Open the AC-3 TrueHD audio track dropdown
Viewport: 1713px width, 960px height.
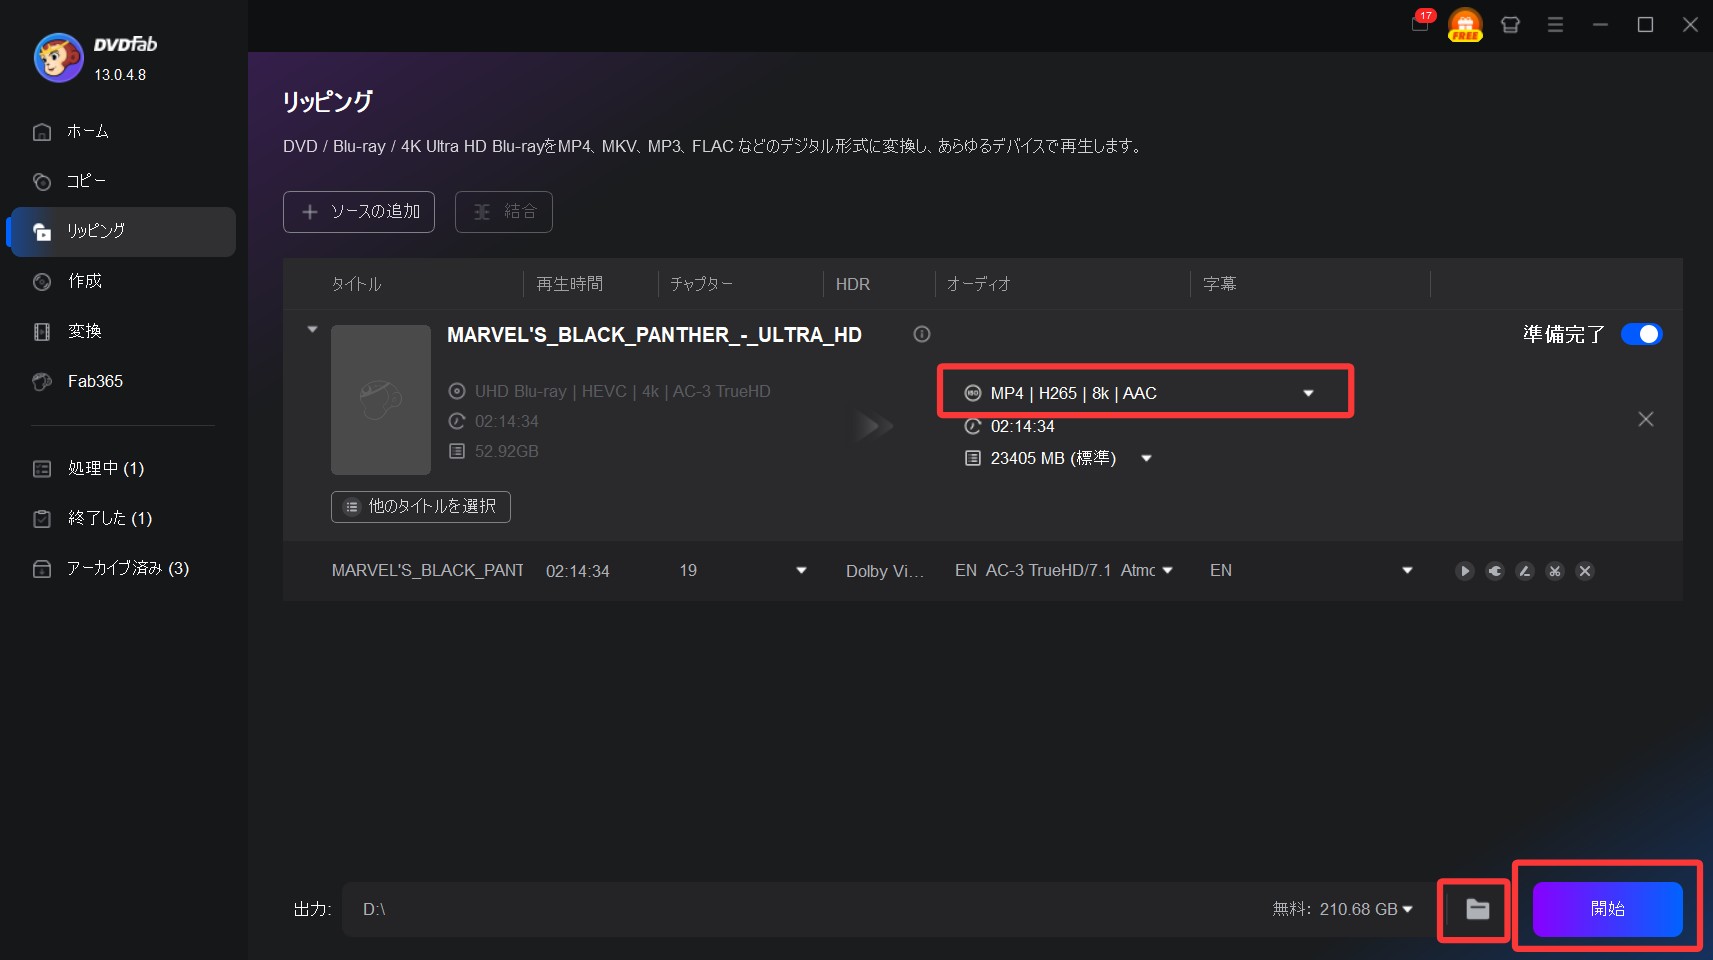1167,571
